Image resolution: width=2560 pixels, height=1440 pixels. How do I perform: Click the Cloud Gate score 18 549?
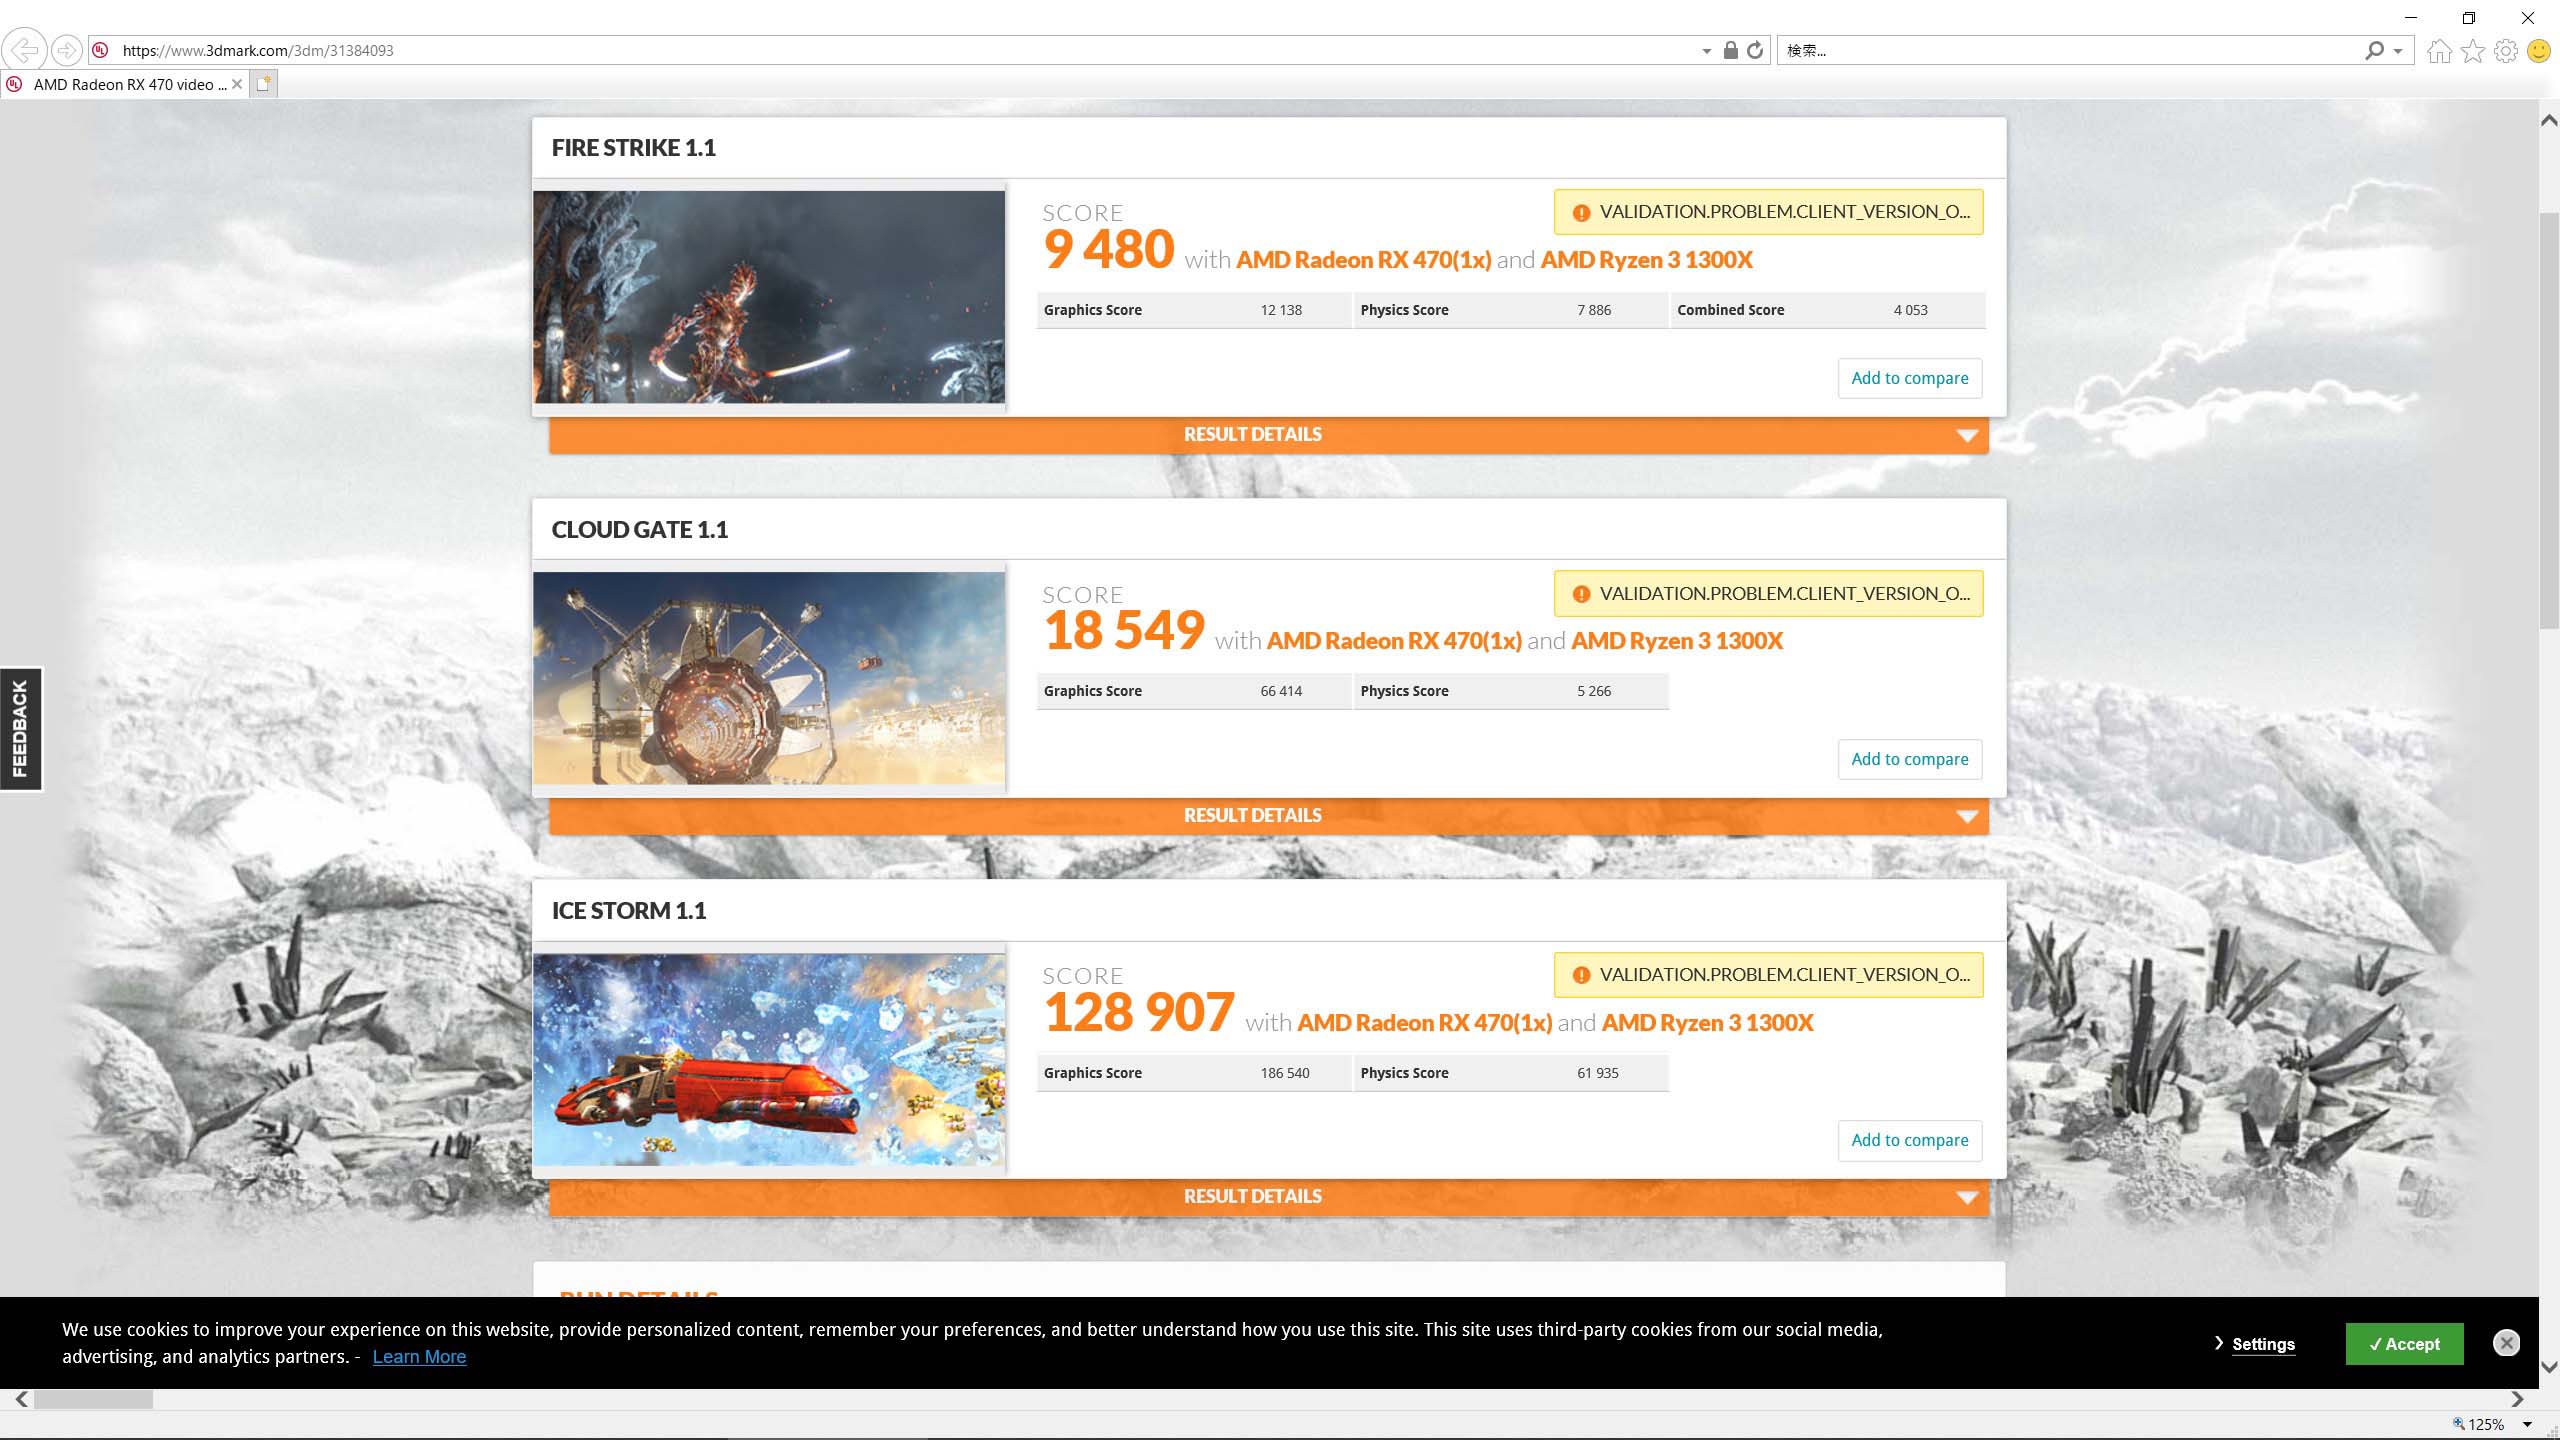1124,630
